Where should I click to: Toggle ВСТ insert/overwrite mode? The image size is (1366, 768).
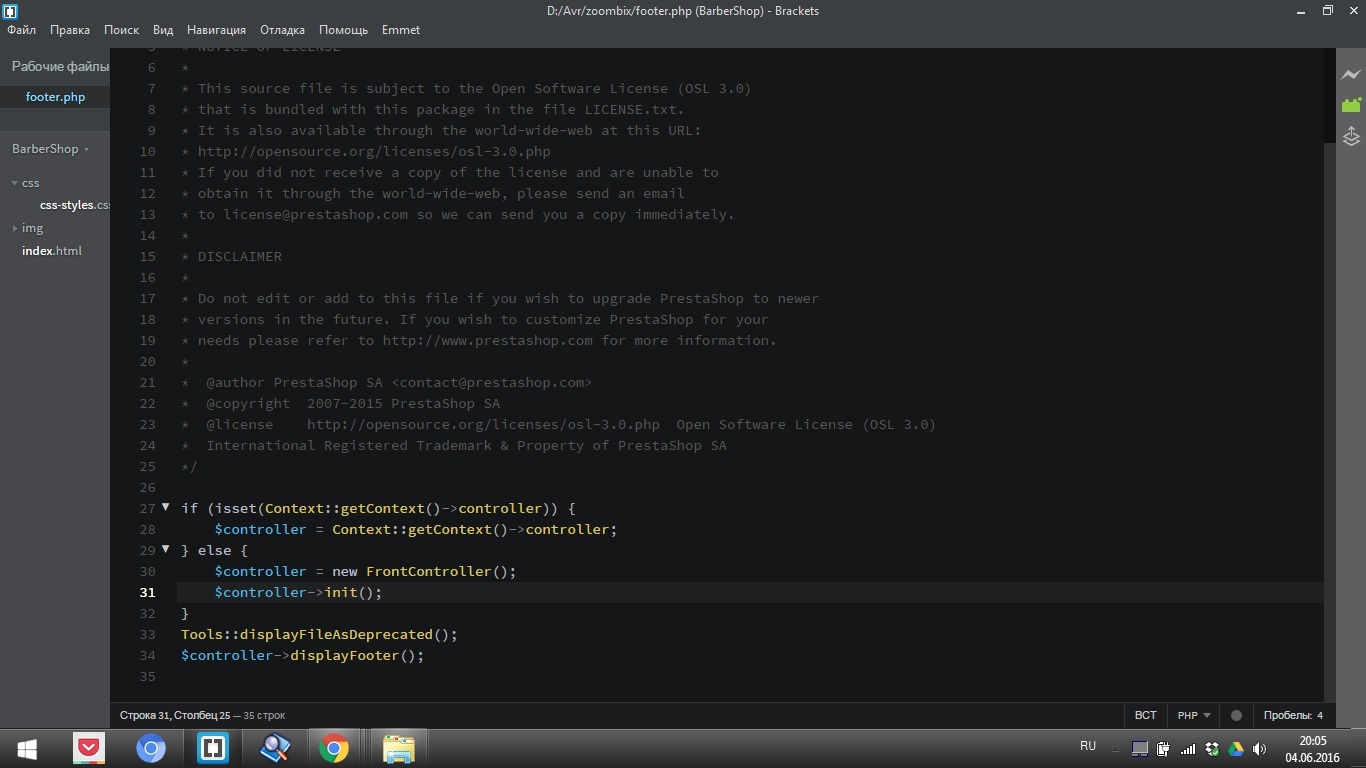tap(1146, 715)
